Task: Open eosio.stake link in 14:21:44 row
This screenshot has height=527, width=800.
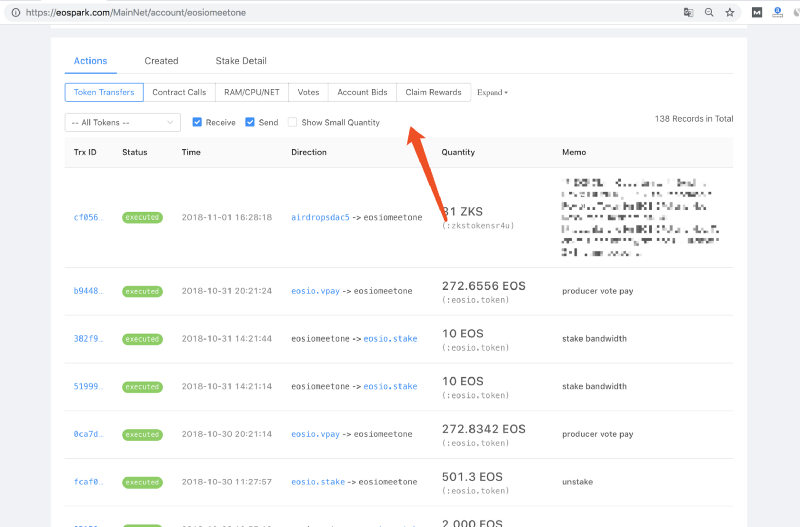Action: tap(390, 339)
